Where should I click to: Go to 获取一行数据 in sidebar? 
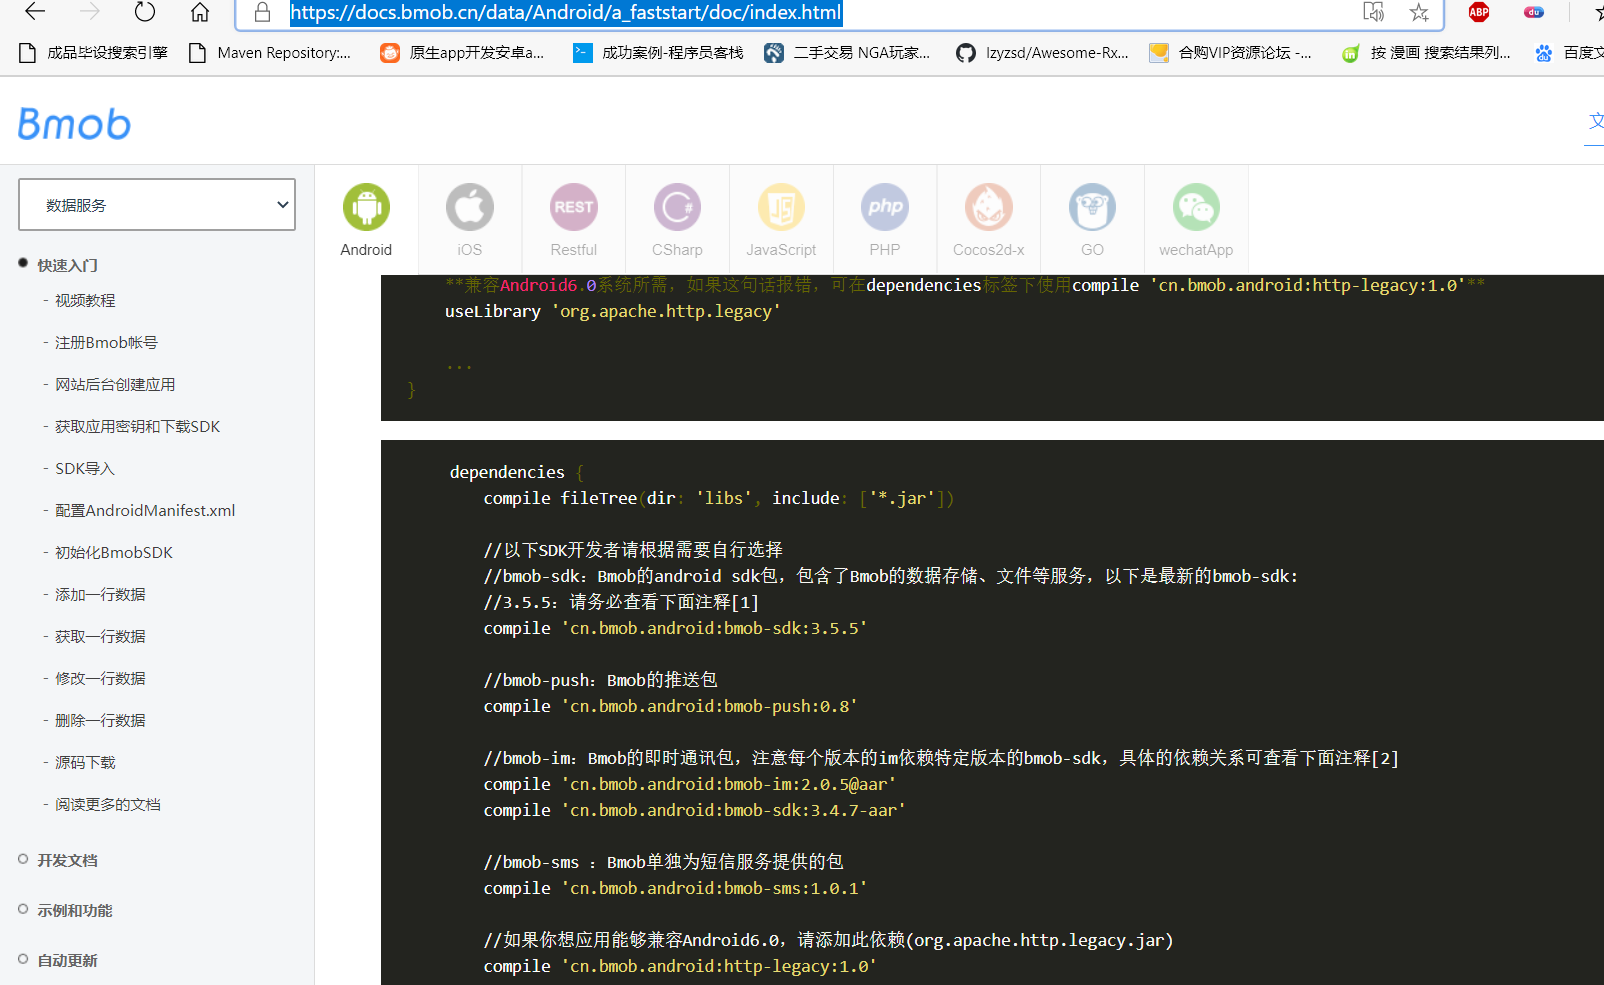click(x=100, y=636)
